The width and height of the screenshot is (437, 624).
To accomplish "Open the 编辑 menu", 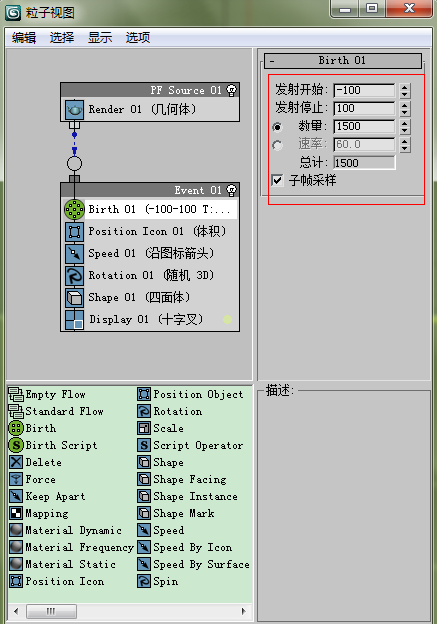I will (24, 38).
